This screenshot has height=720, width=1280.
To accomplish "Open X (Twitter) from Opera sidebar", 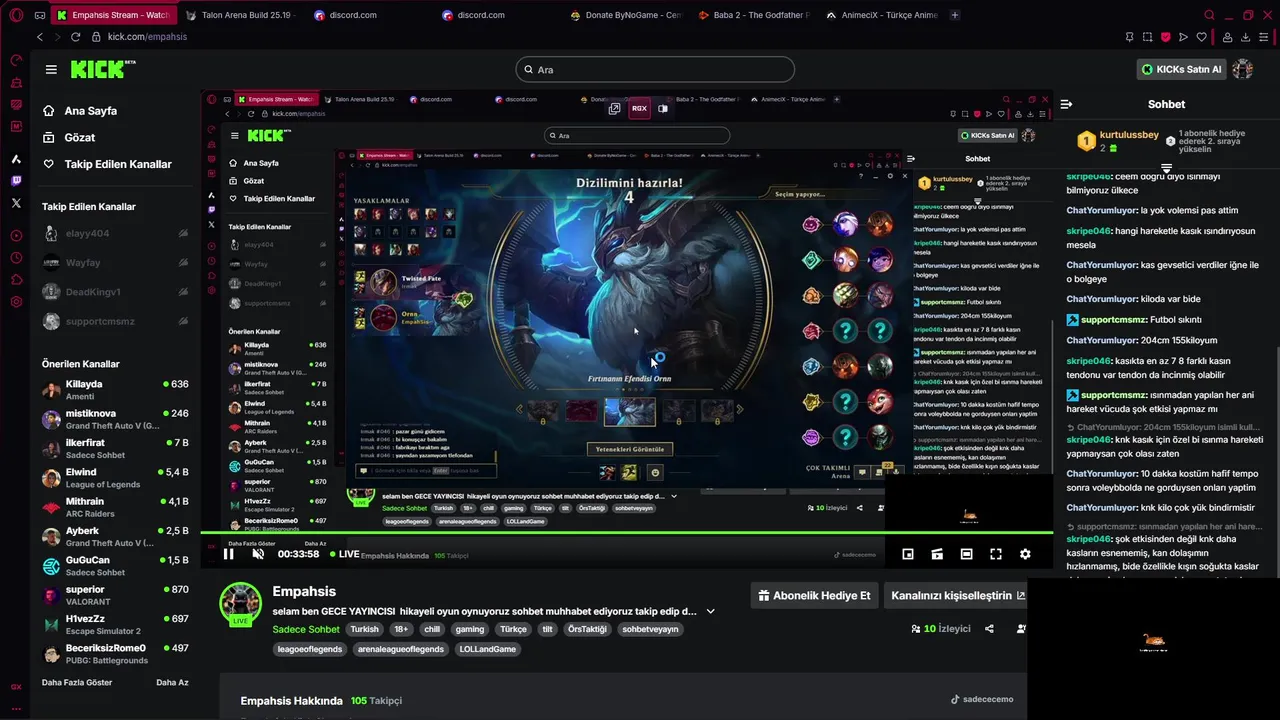I will 16,203.
